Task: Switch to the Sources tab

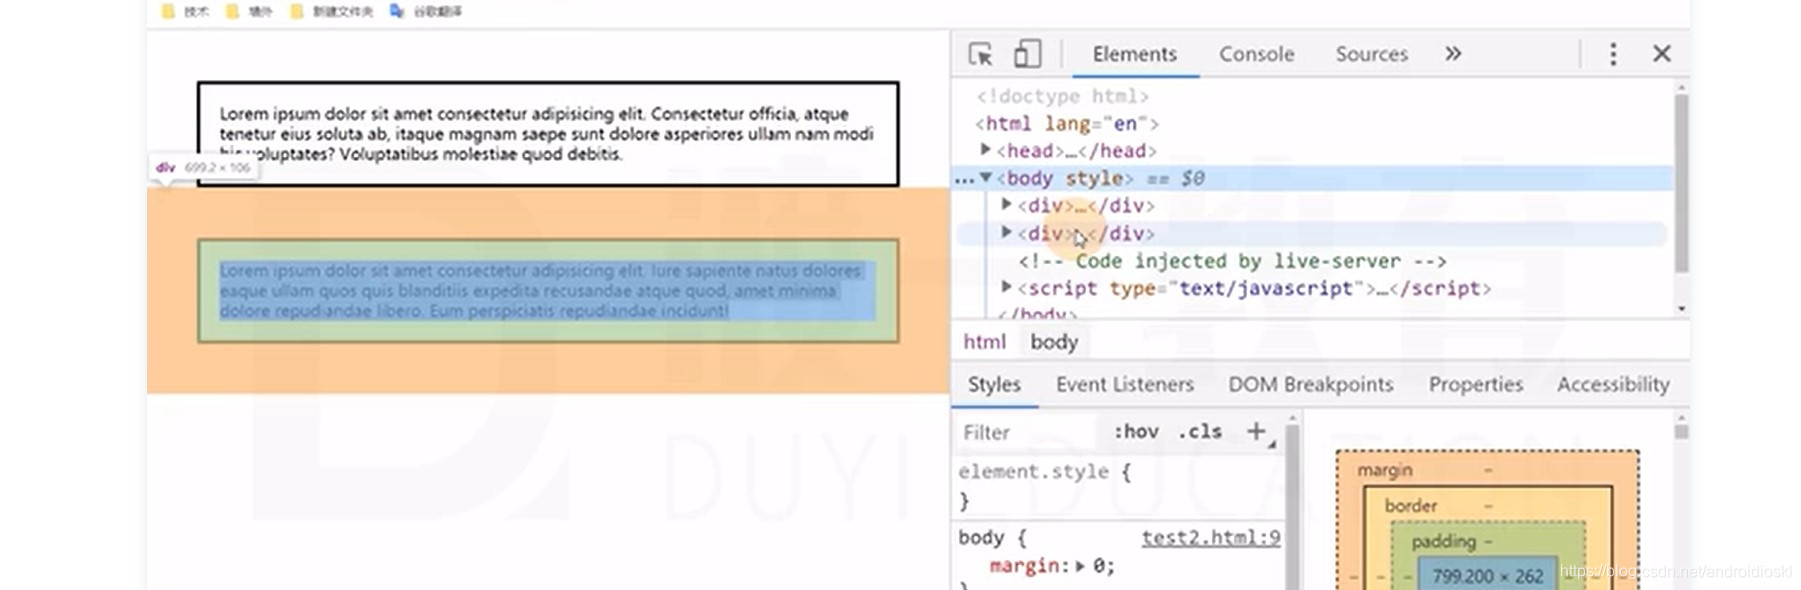Action: click(x=1372, y=54)
